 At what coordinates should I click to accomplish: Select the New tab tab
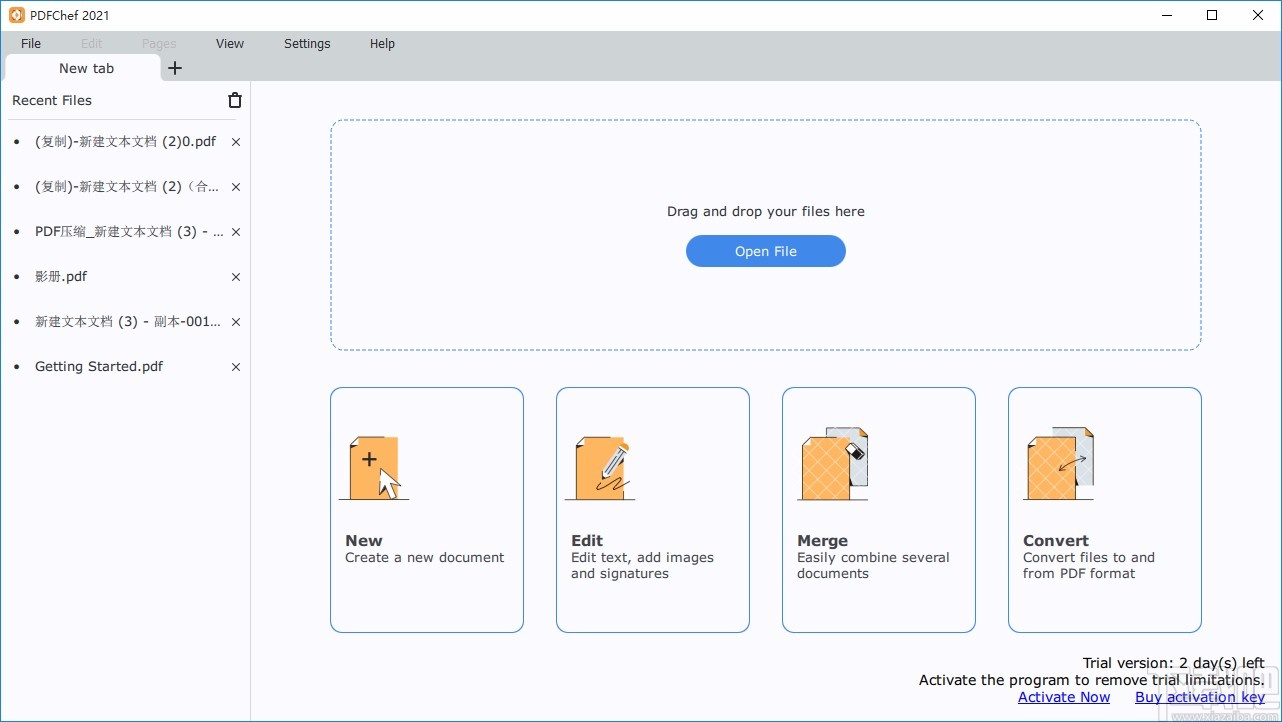click(86, 68)
